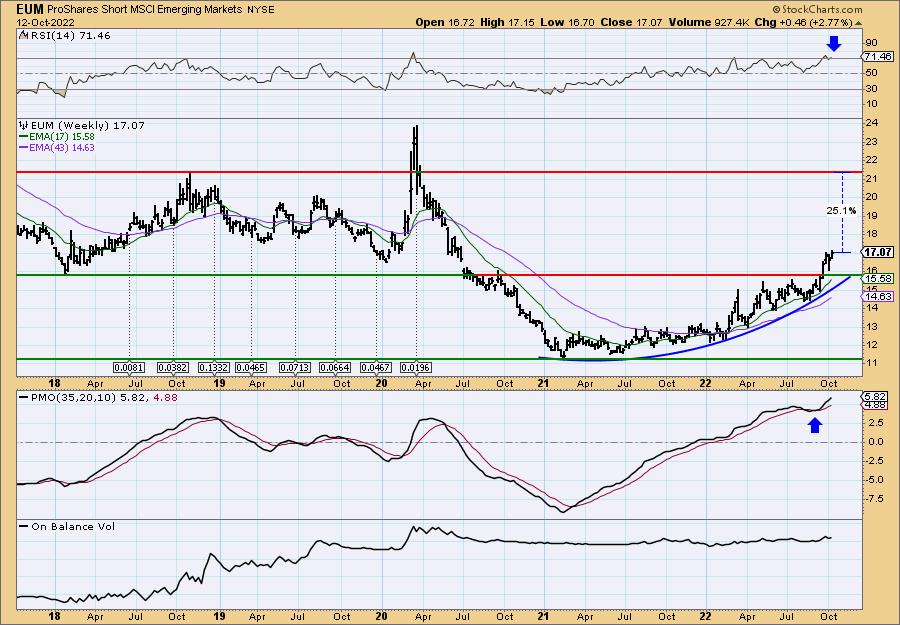Click the 0.0 level on the PMO axis

[x=874, y=442]
